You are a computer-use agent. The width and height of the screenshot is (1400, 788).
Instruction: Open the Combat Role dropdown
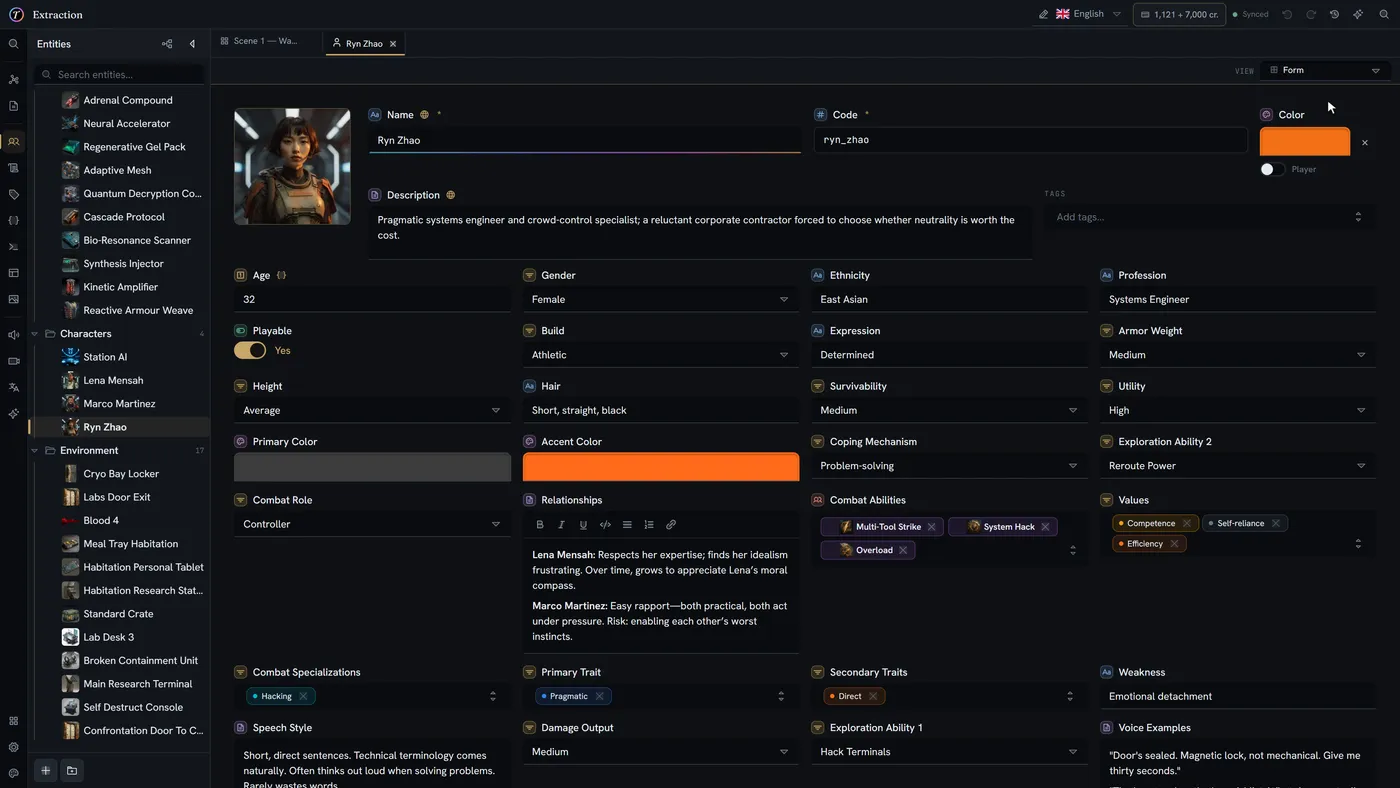pos(372,524)
